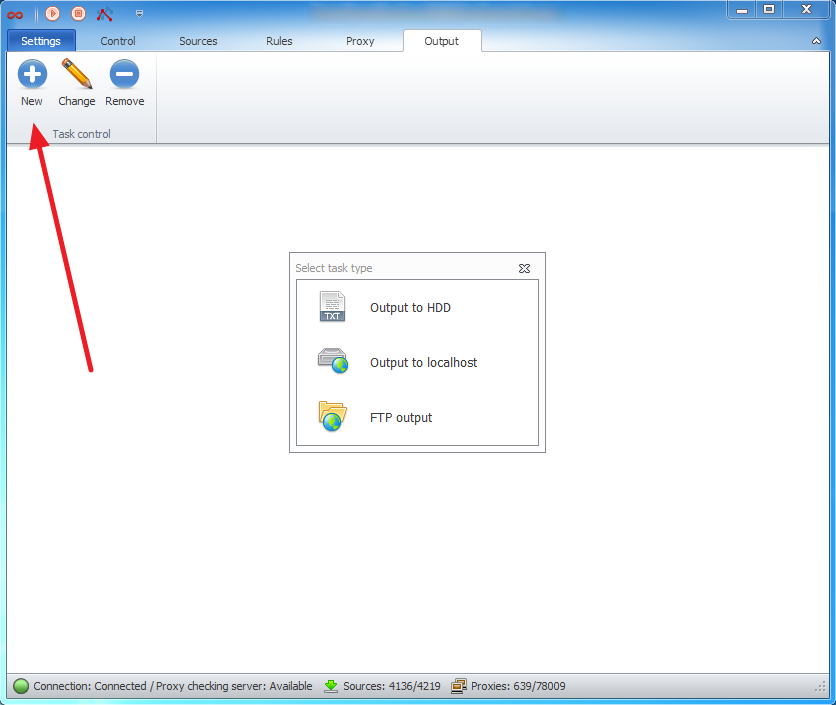Viewport: 836px width, 705px height.
Task: Close the application window
Action: [806, 10]
